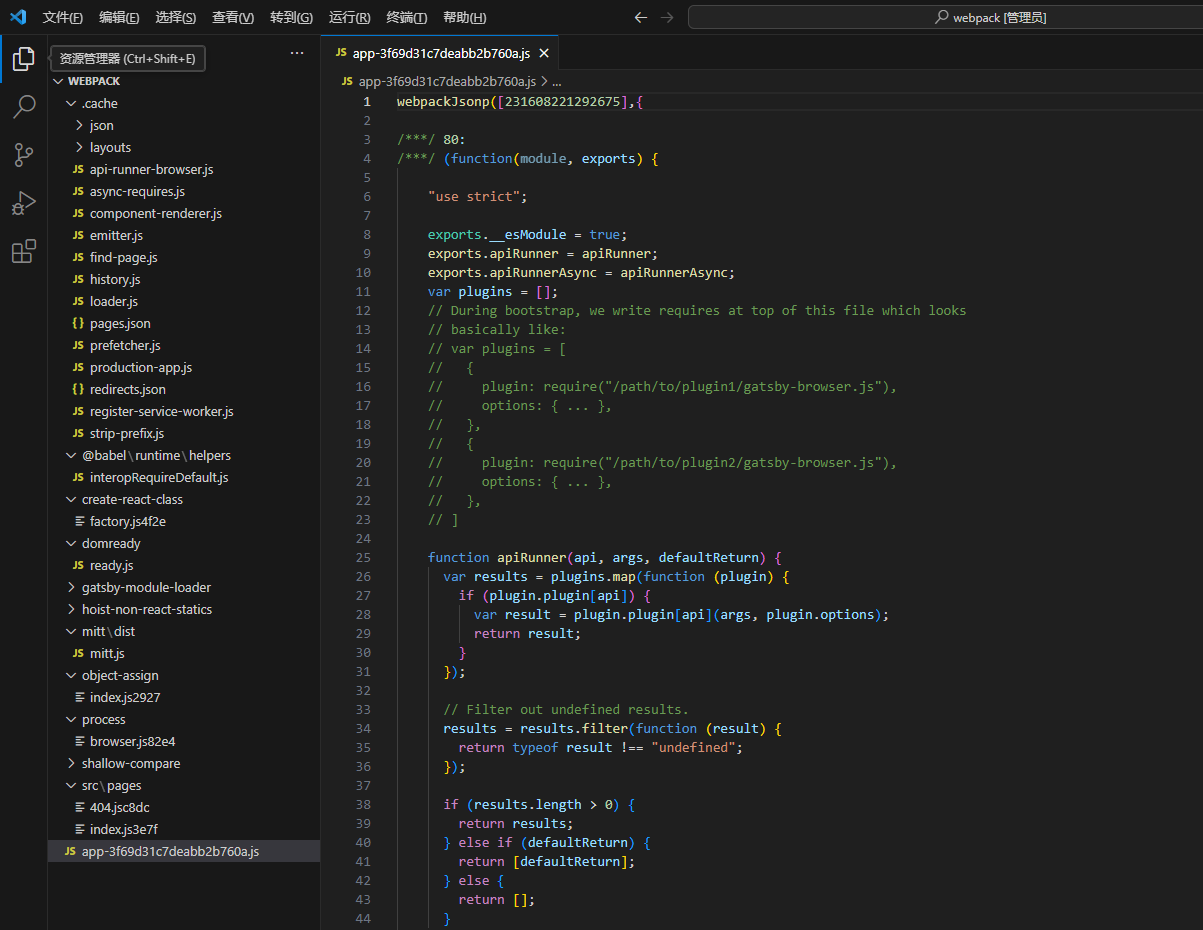Collapse the WEBPACK root folder
This screenshot has height=930, width=1203.
click(x=184, y=81)
